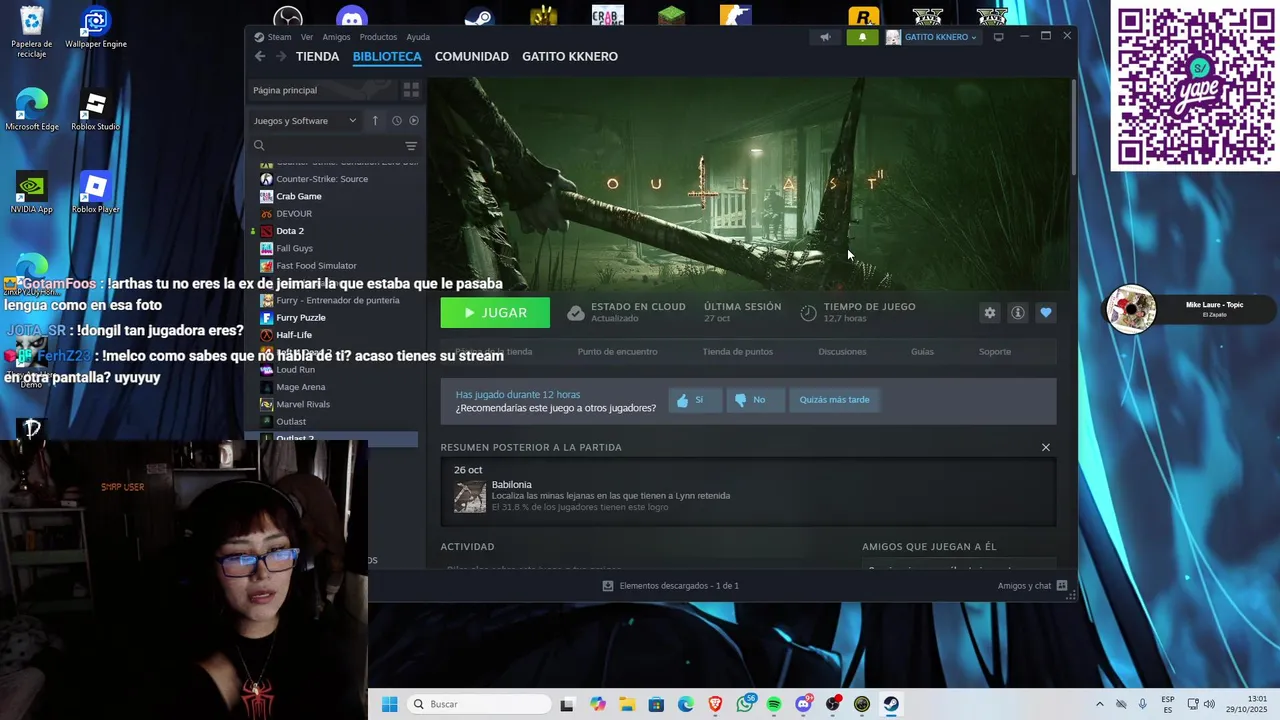This screenshot has width=1280, height=720.
Task: Open Spotify from the taskbar
Action: point(774,704)
